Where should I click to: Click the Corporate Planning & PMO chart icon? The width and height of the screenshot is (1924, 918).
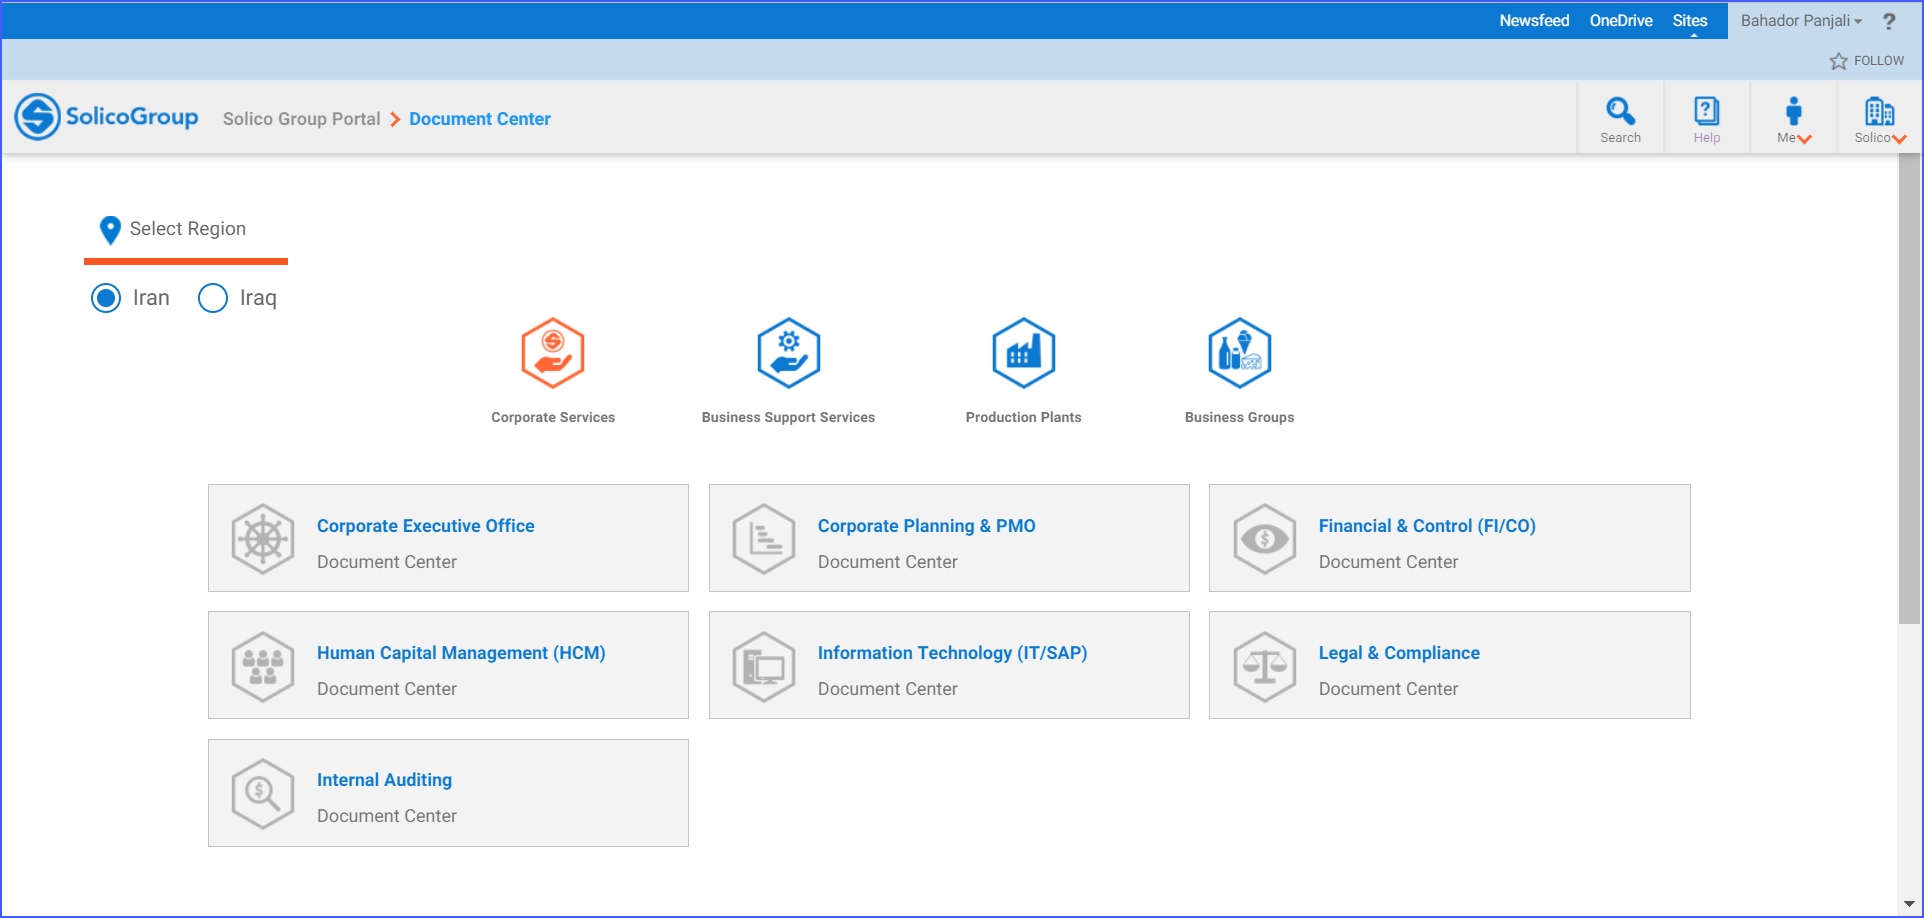(764, 539)
